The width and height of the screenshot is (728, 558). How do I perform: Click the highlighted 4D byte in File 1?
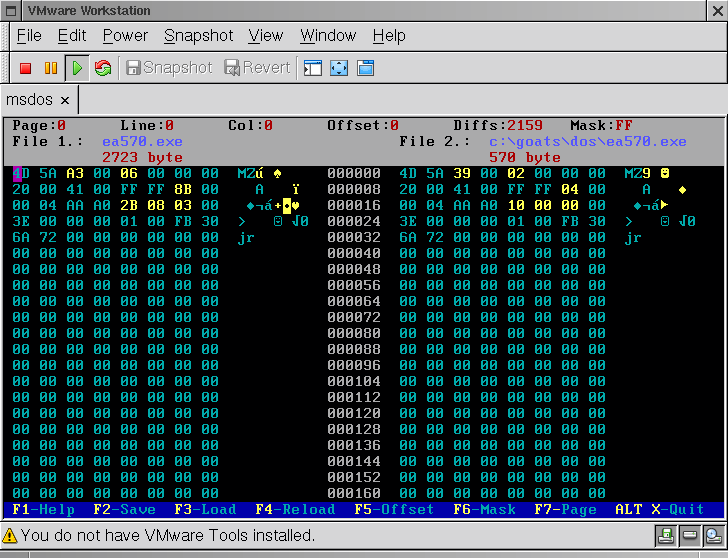point(21,174)
